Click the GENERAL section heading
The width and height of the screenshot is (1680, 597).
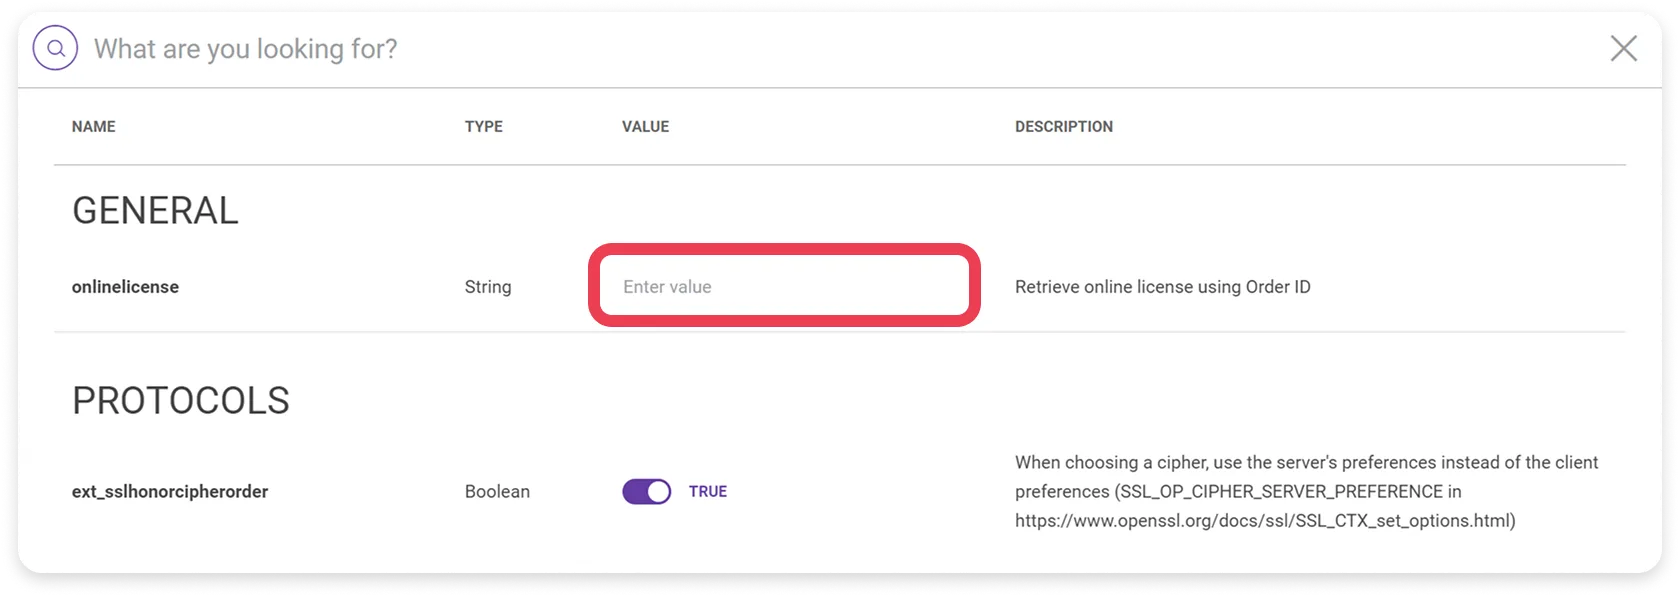point(155,210)
